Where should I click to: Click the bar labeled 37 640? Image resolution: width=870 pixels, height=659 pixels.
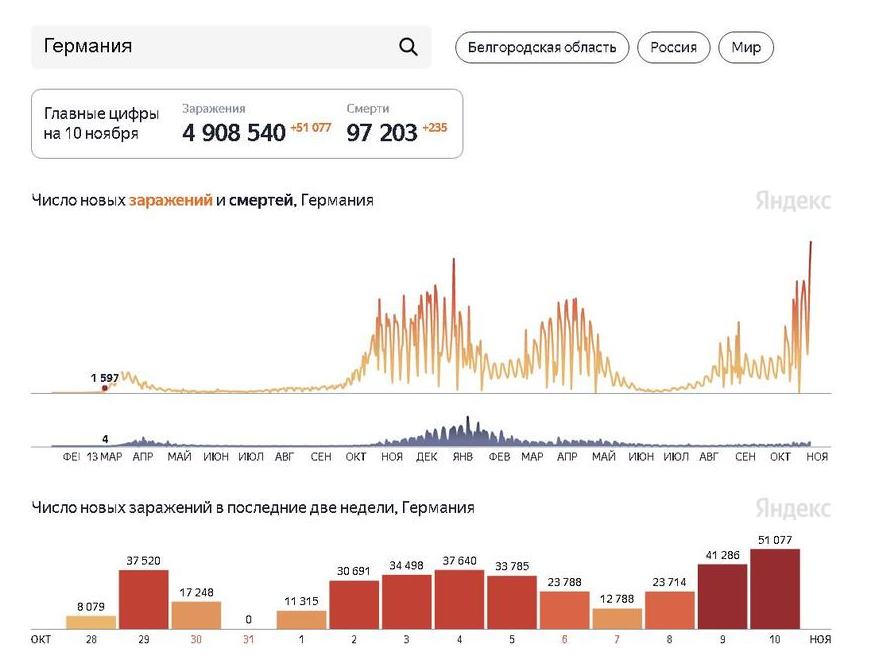pyautogui.click(x=459, y=600)
